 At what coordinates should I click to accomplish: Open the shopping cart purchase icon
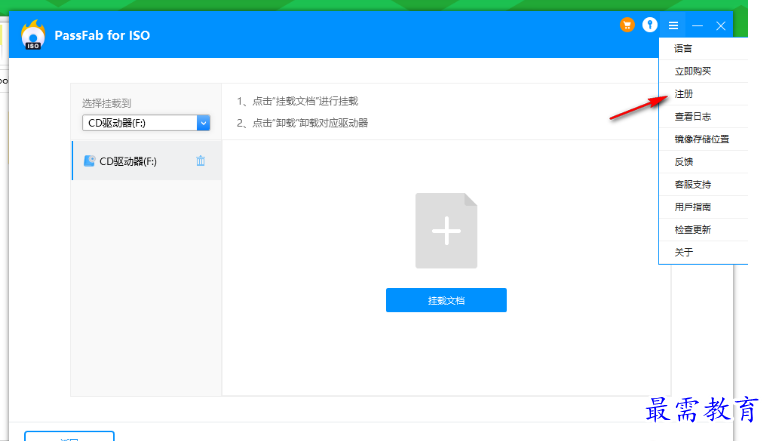click(627, 24)
